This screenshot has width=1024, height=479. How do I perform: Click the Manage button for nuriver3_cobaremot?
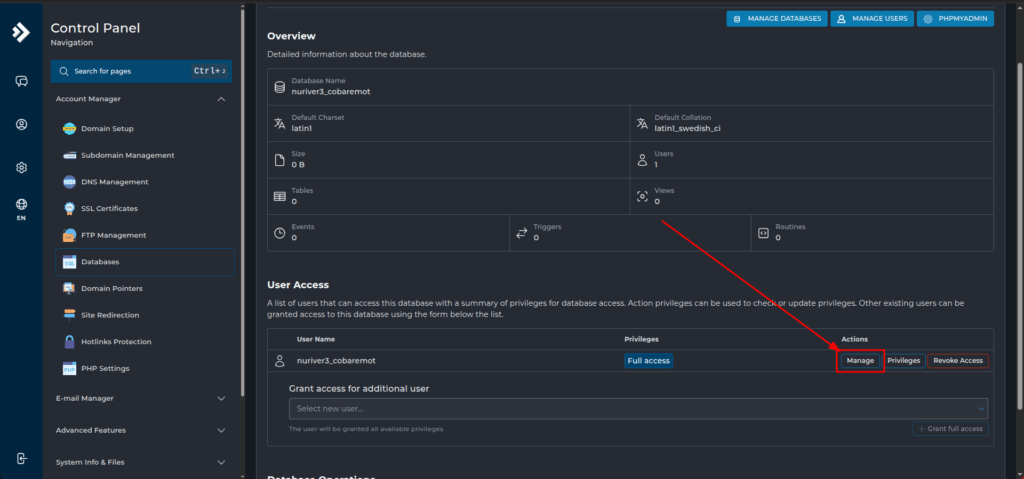pyautogui.click(x=860, y=360)
